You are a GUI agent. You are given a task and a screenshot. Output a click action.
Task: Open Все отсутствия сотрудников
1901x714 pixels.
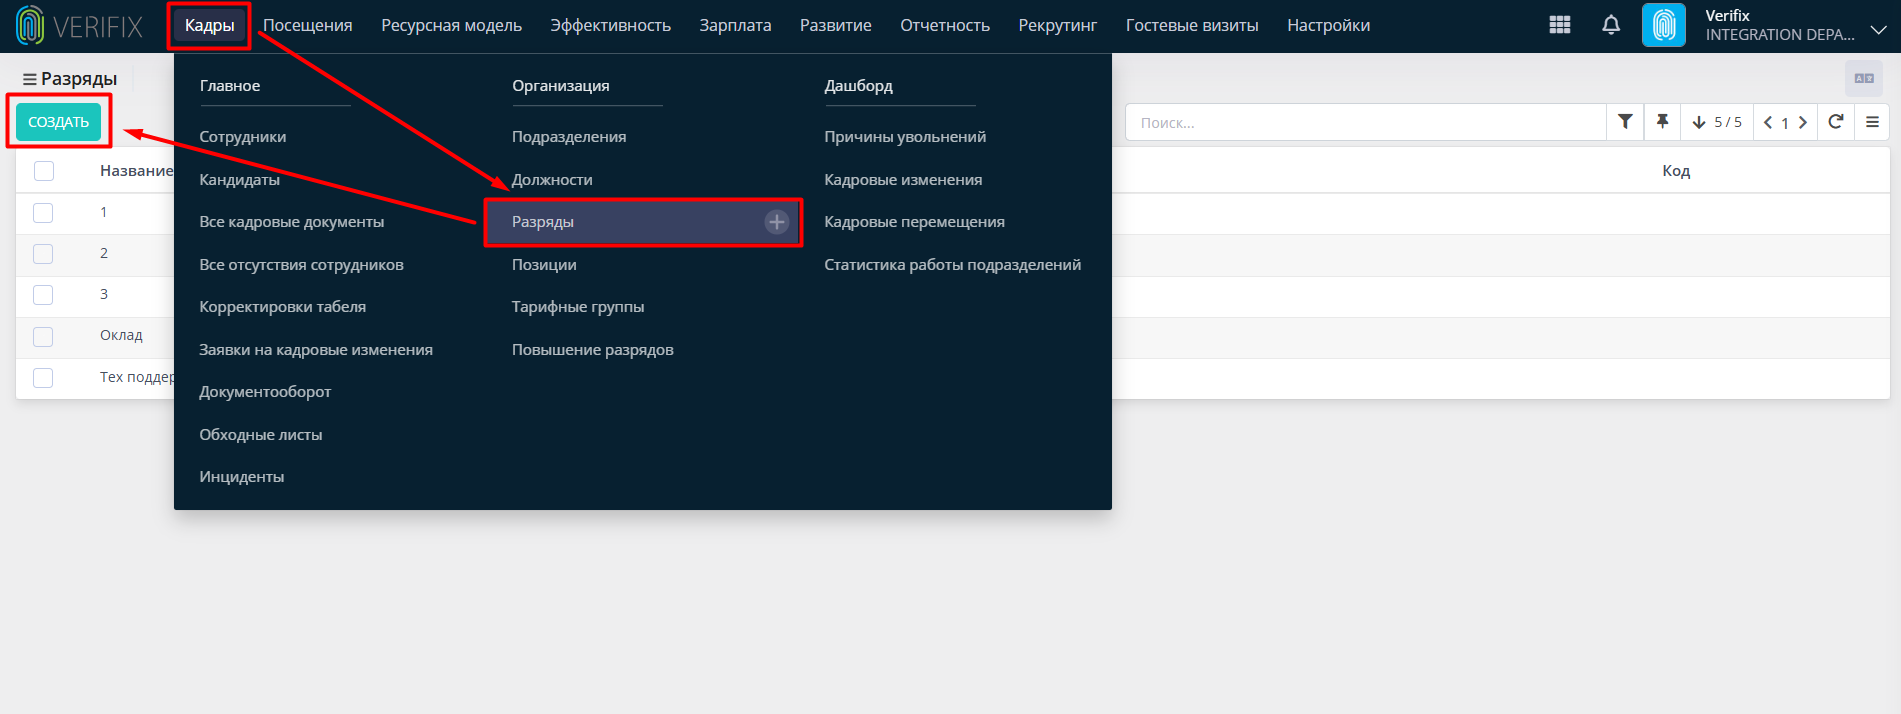tap(302, 265)
